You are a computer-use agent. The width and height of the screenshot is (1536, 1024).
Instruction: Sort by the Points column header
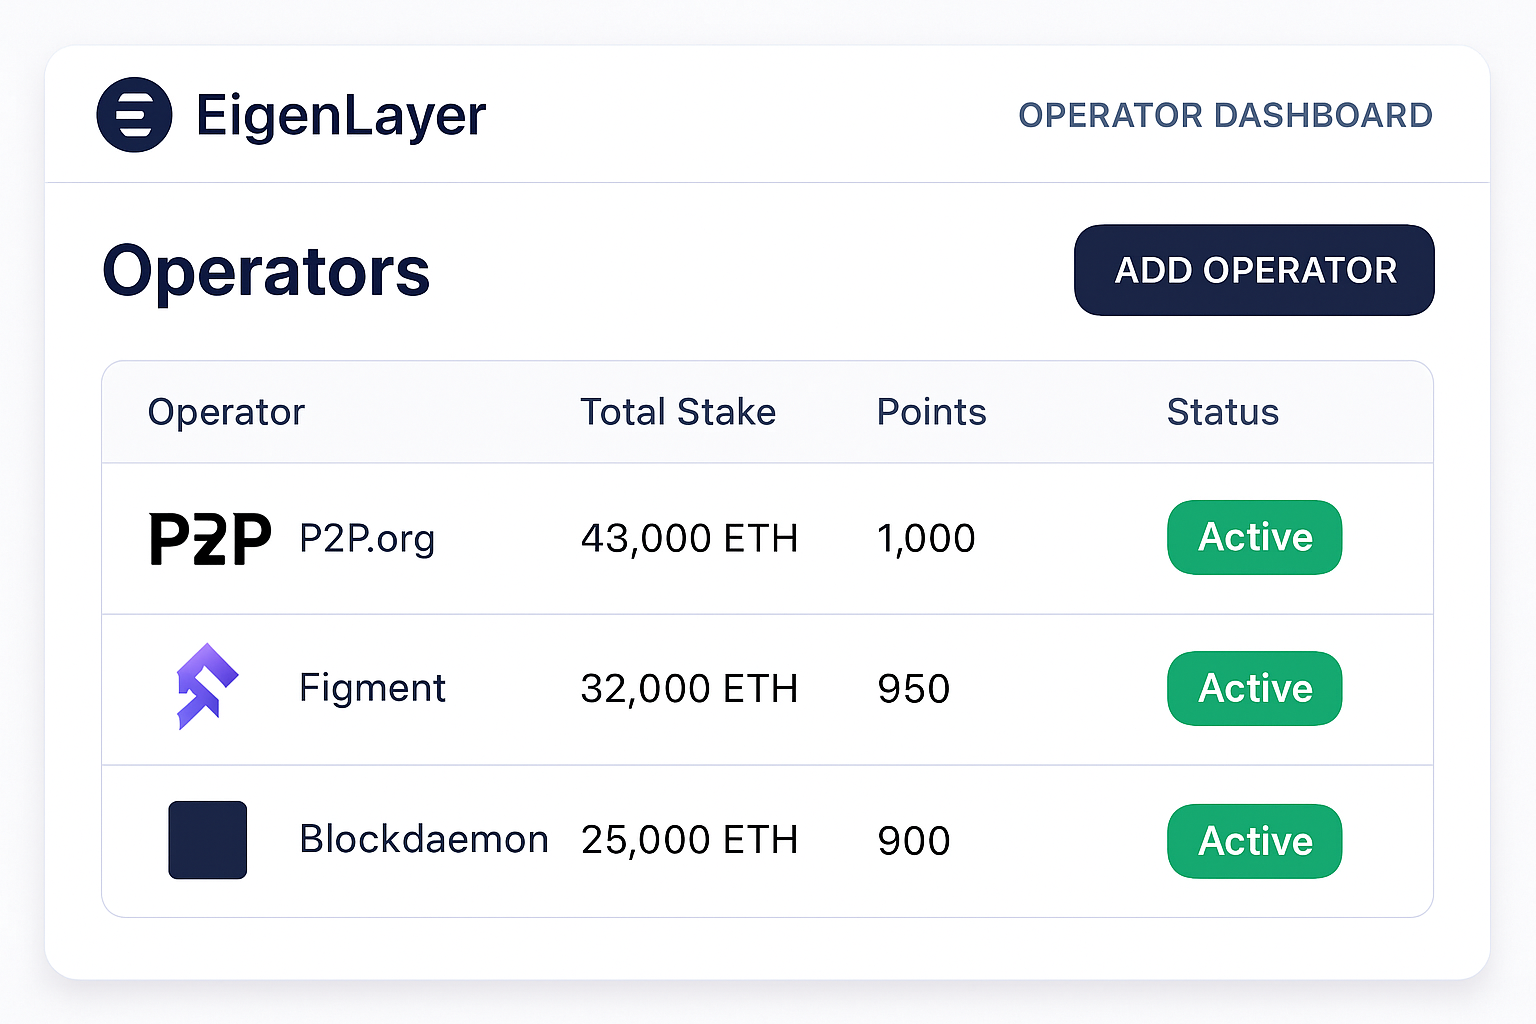[x=931, y=412]
